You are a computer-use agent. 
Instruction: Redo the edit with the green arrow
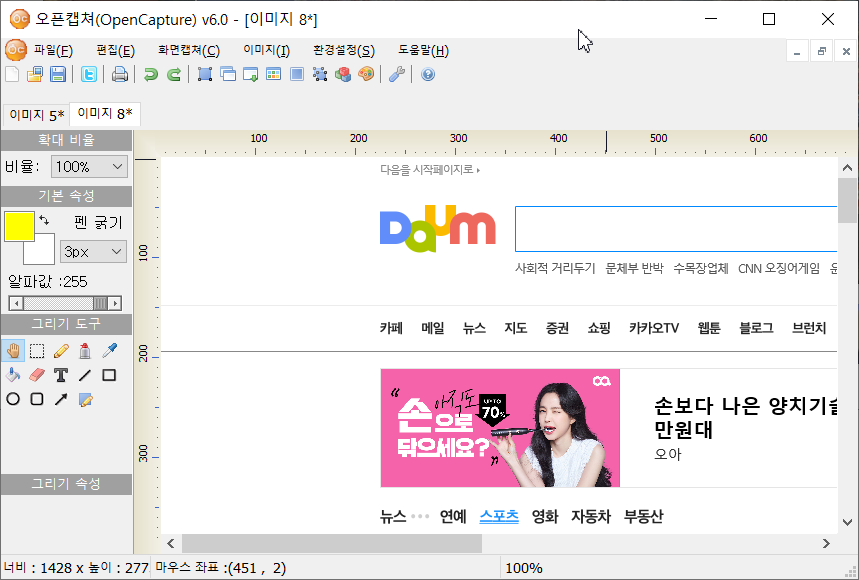[174, 74]
